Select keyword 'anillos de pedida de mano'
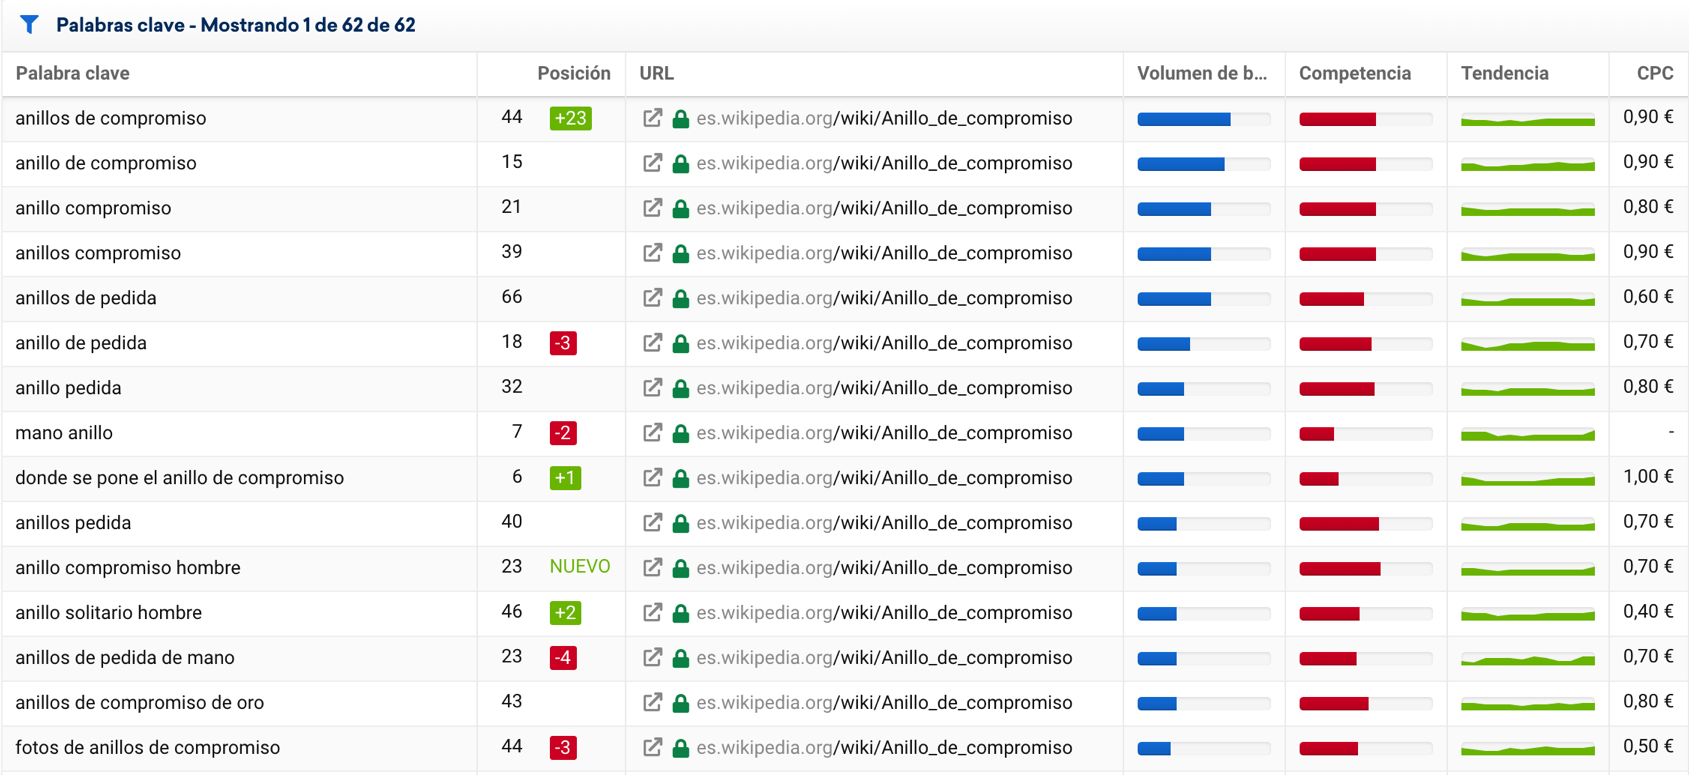Image resolution: width=1689 pixels, height=775 pixels. (x=125, y=658)
